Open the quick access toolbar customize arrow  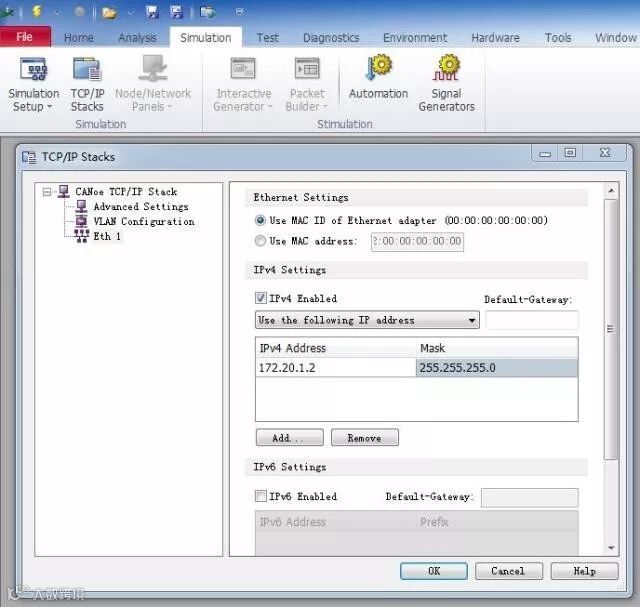pos(240,12)
